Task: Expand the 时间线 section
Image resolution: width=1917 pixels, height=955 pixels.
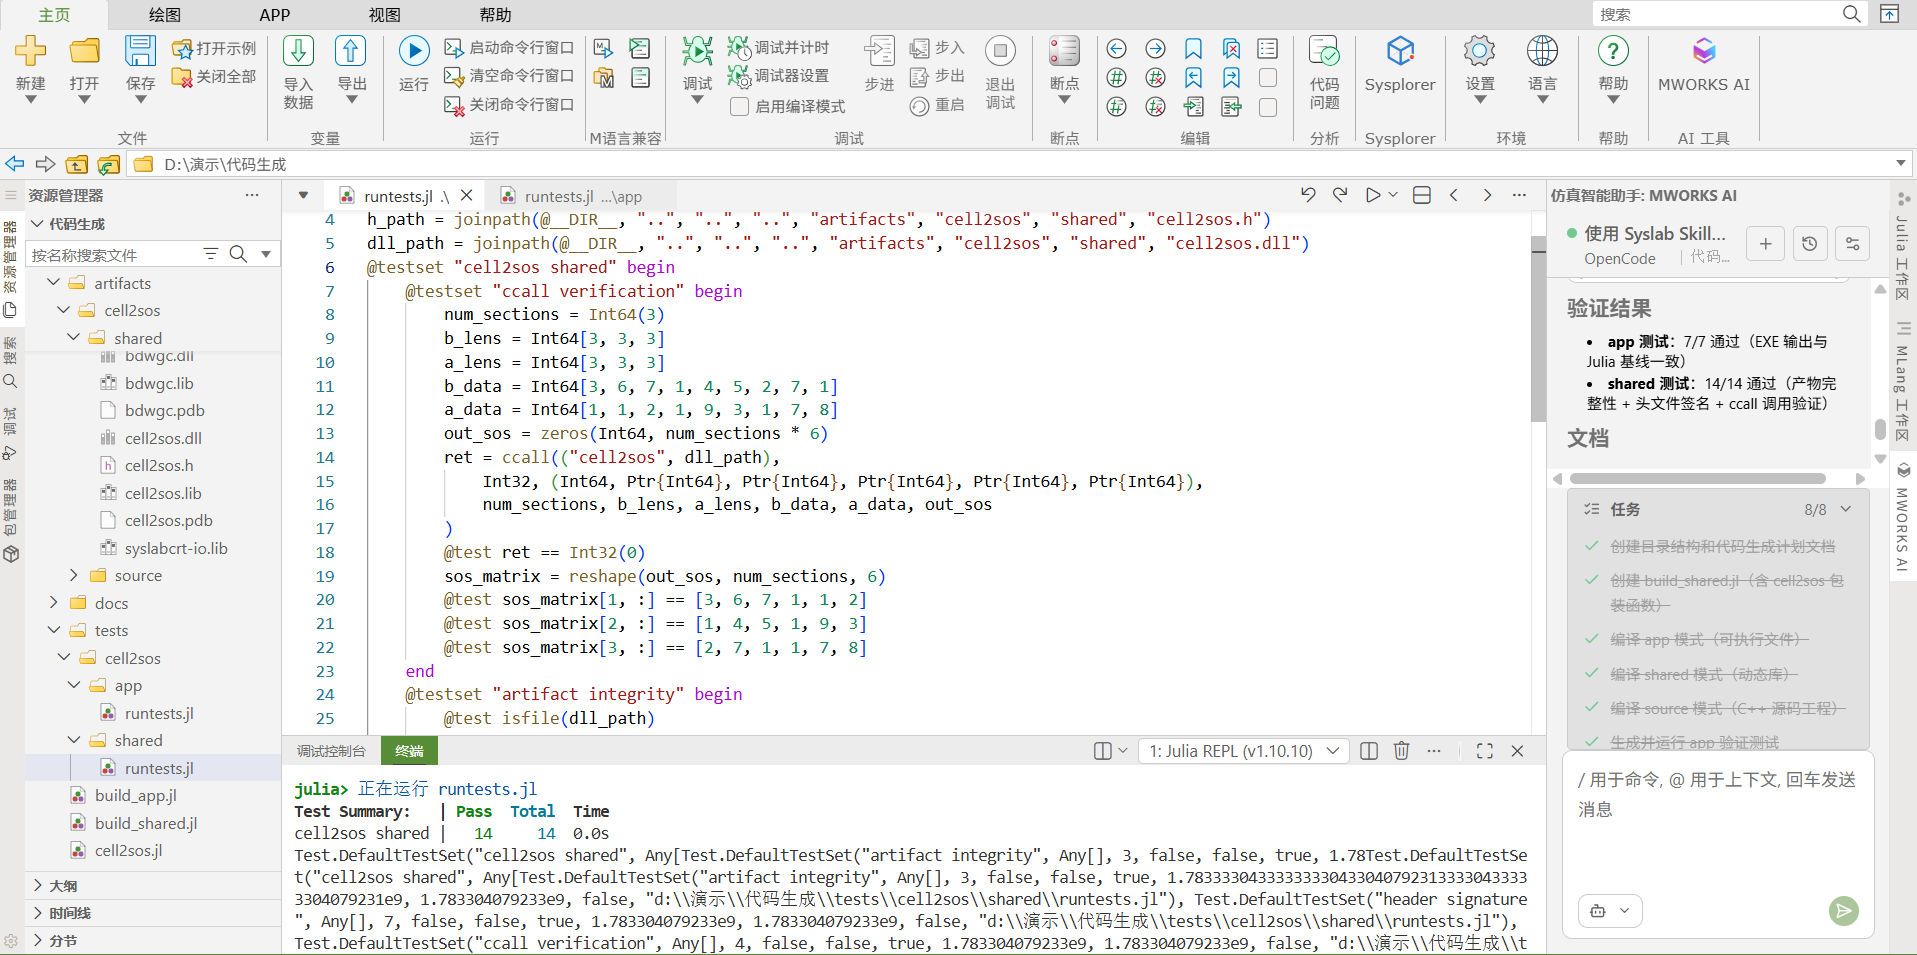Action: tap(39, 913)
